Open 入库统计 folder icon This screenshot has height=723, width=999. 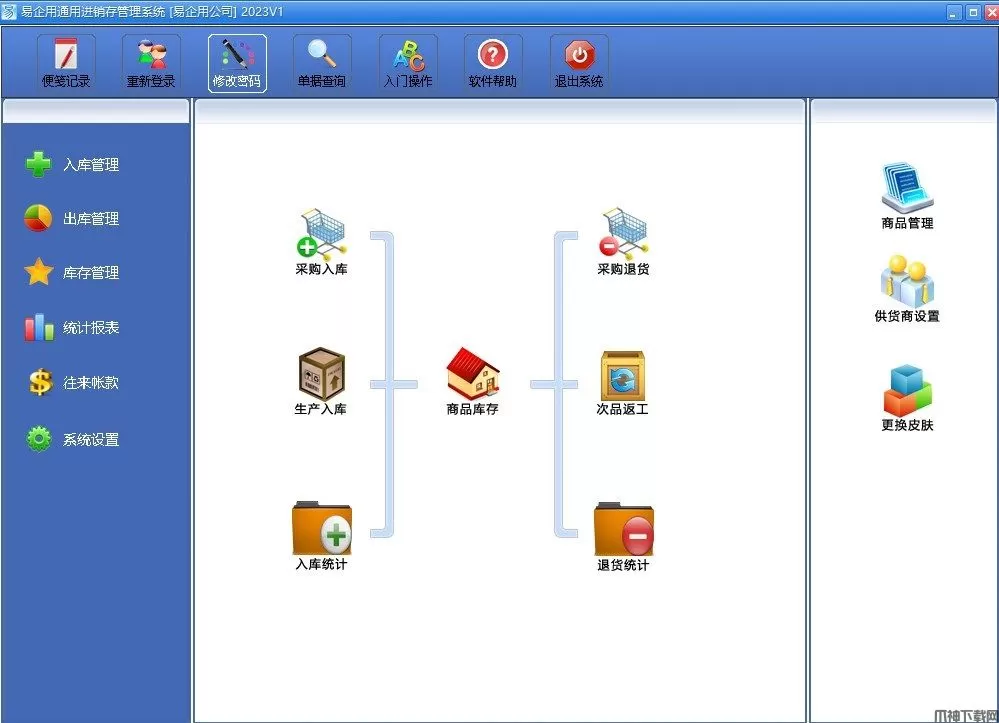tap(322, 529)
